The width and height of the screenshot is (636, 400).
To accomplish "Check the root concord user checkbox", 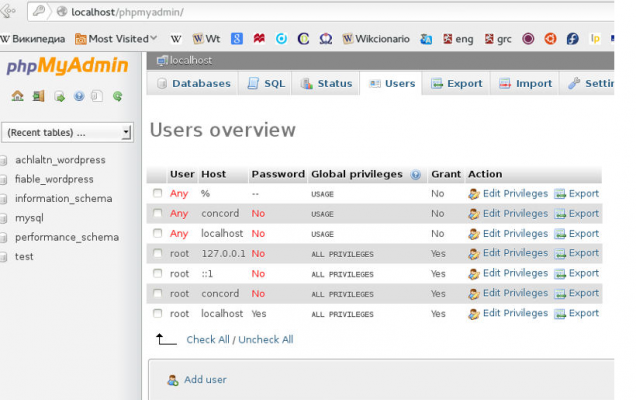I will [x=157, y=293].
